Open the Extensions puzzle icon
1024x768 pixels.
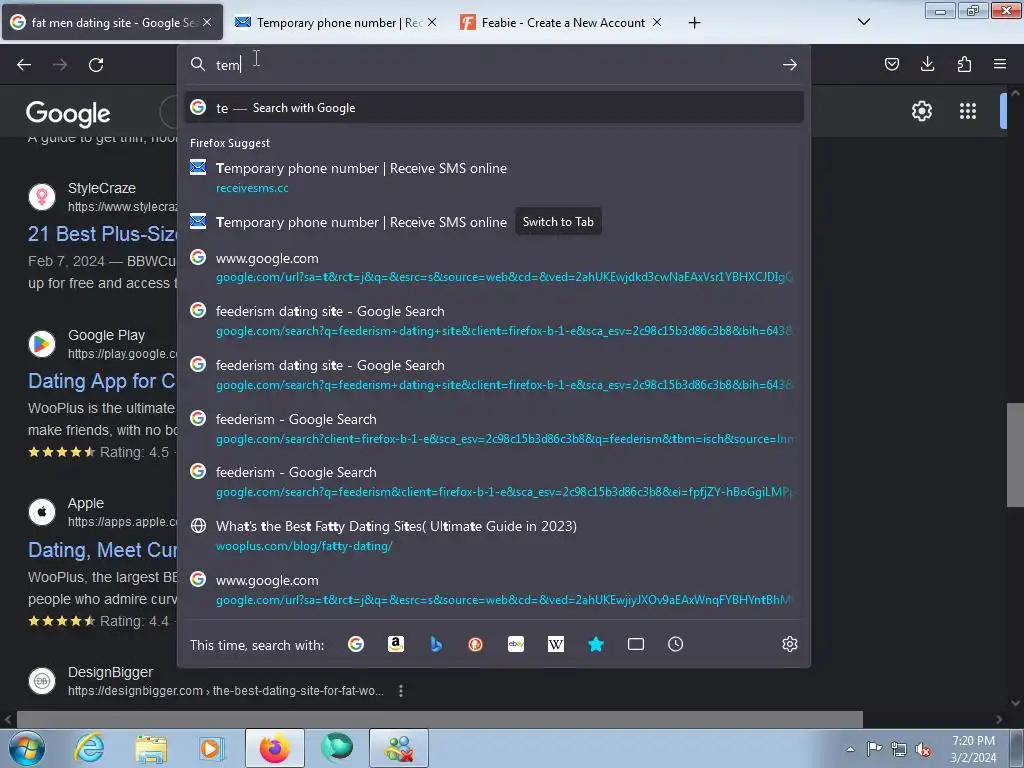click(x=964, y=64)
